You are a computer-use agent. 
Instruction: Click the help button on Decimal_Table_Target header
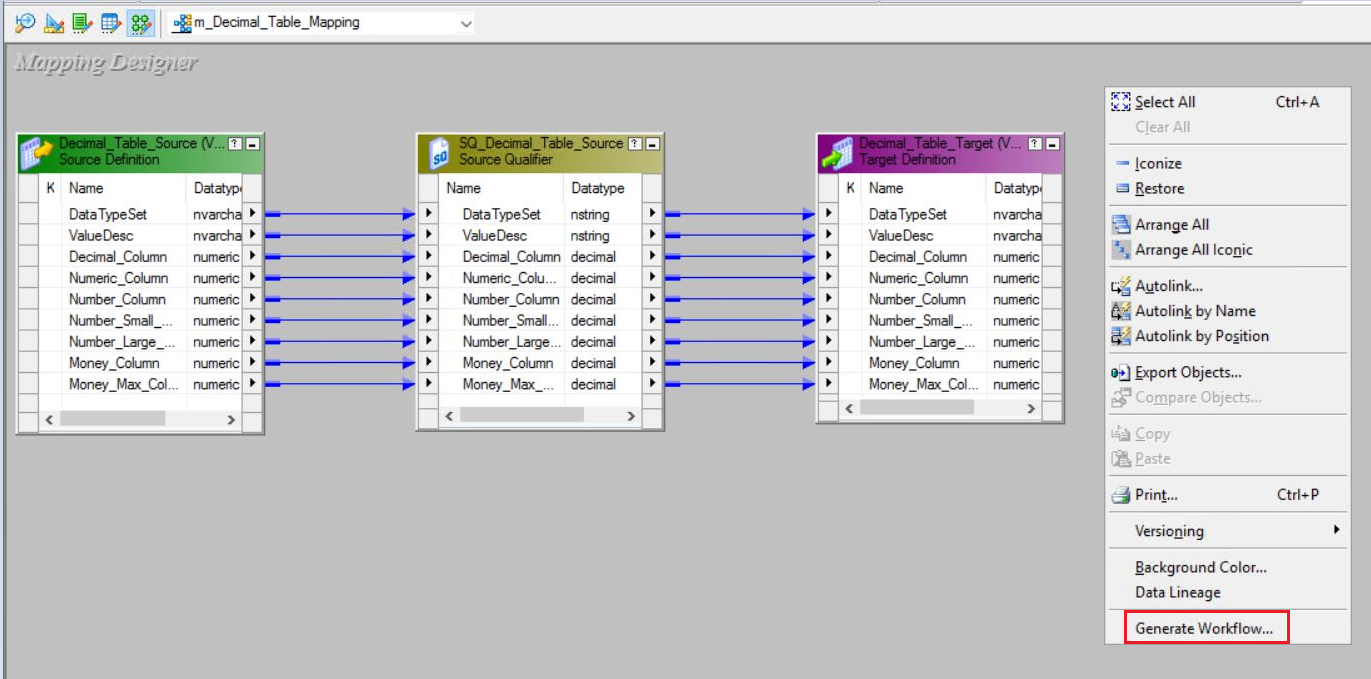click(x=1036, y=144)
